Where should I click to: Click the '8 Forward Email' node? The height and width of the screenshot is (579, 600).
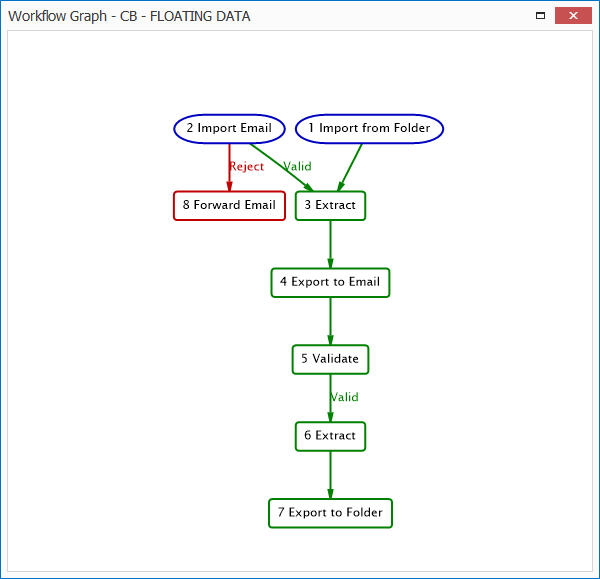pyautogui.click(x=229, y=206)
